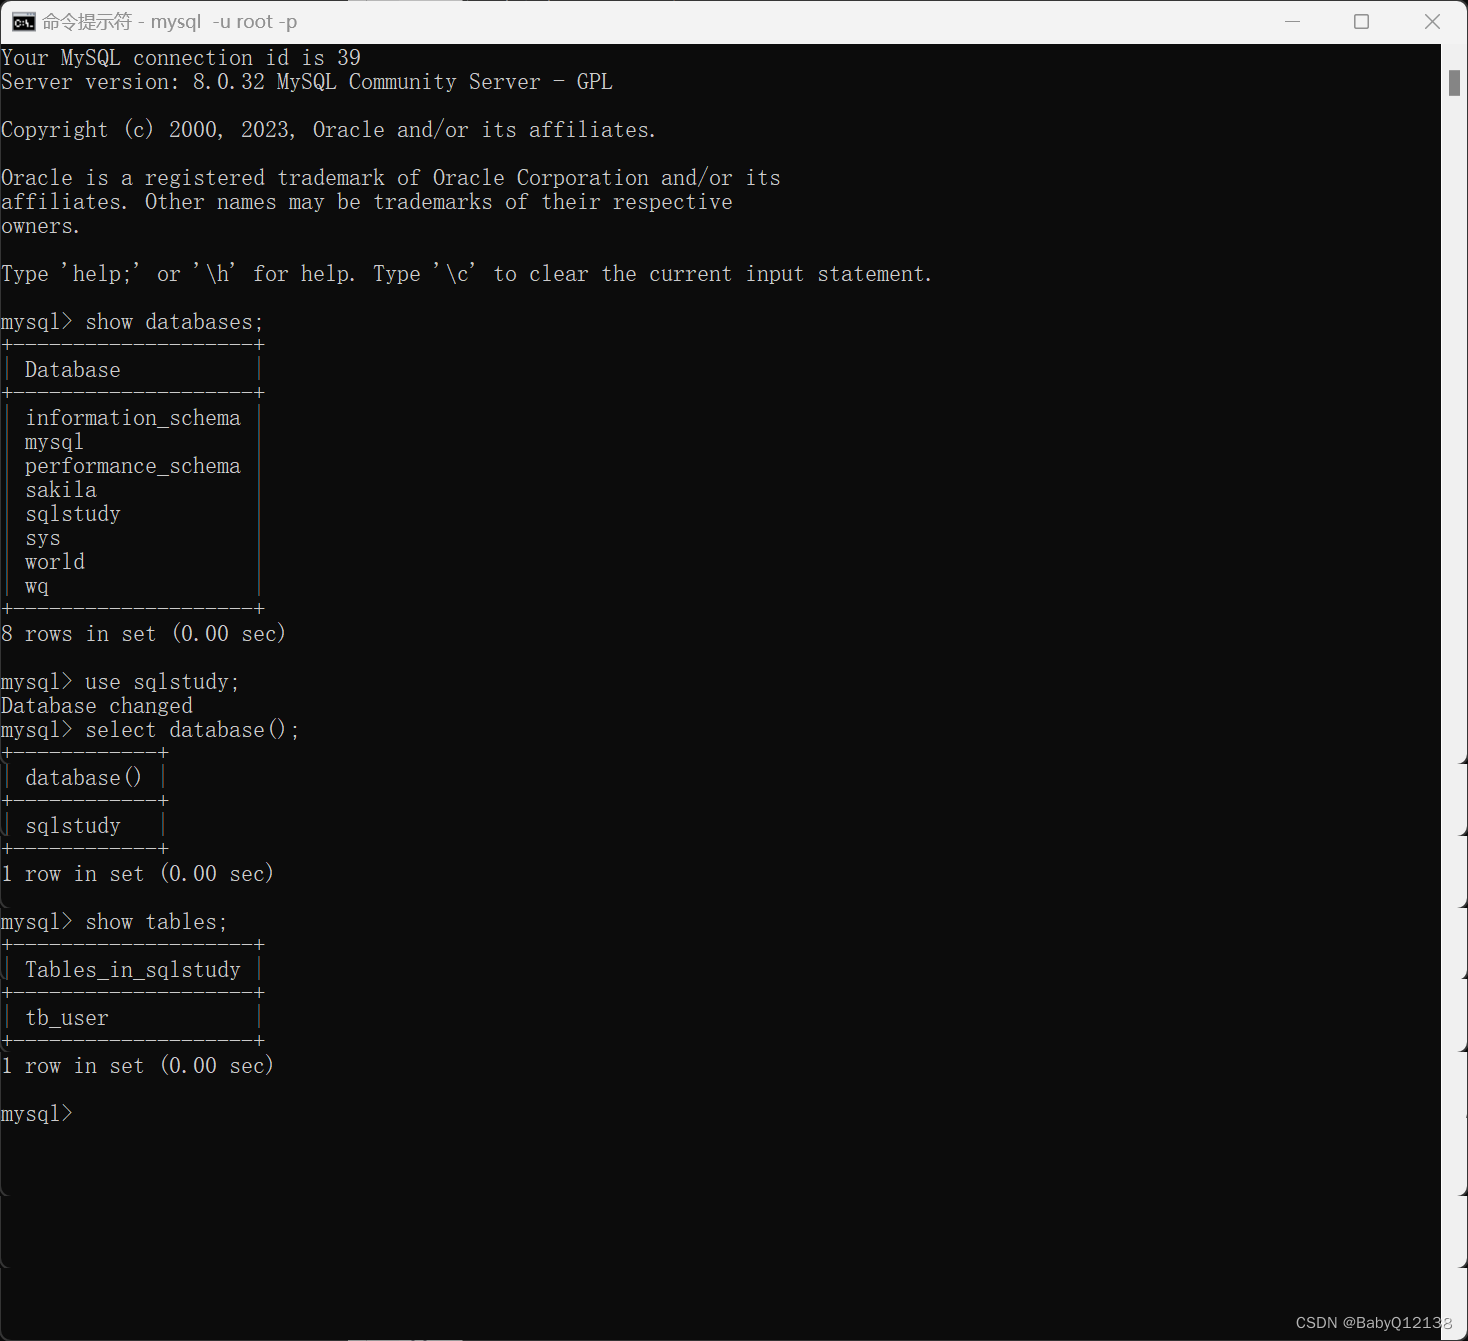Select the 'sakila' database row
The height and width of the screenshot is (1341, 1468).
click(x=61, y=490)
